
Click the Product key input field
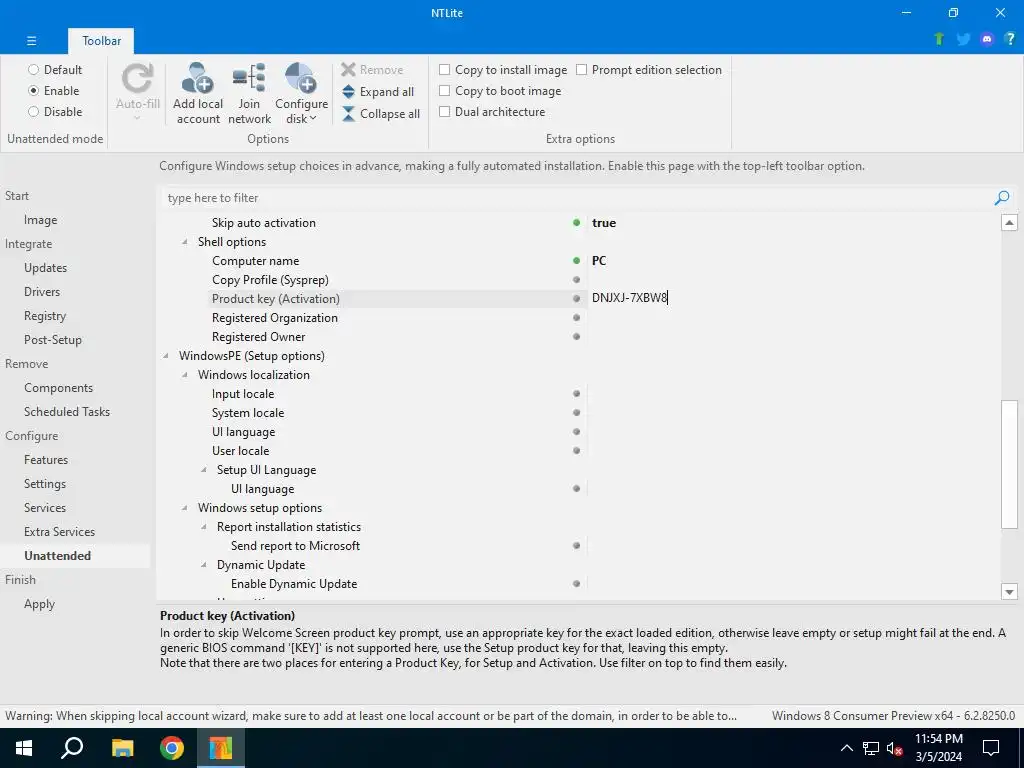click(792, 298)
